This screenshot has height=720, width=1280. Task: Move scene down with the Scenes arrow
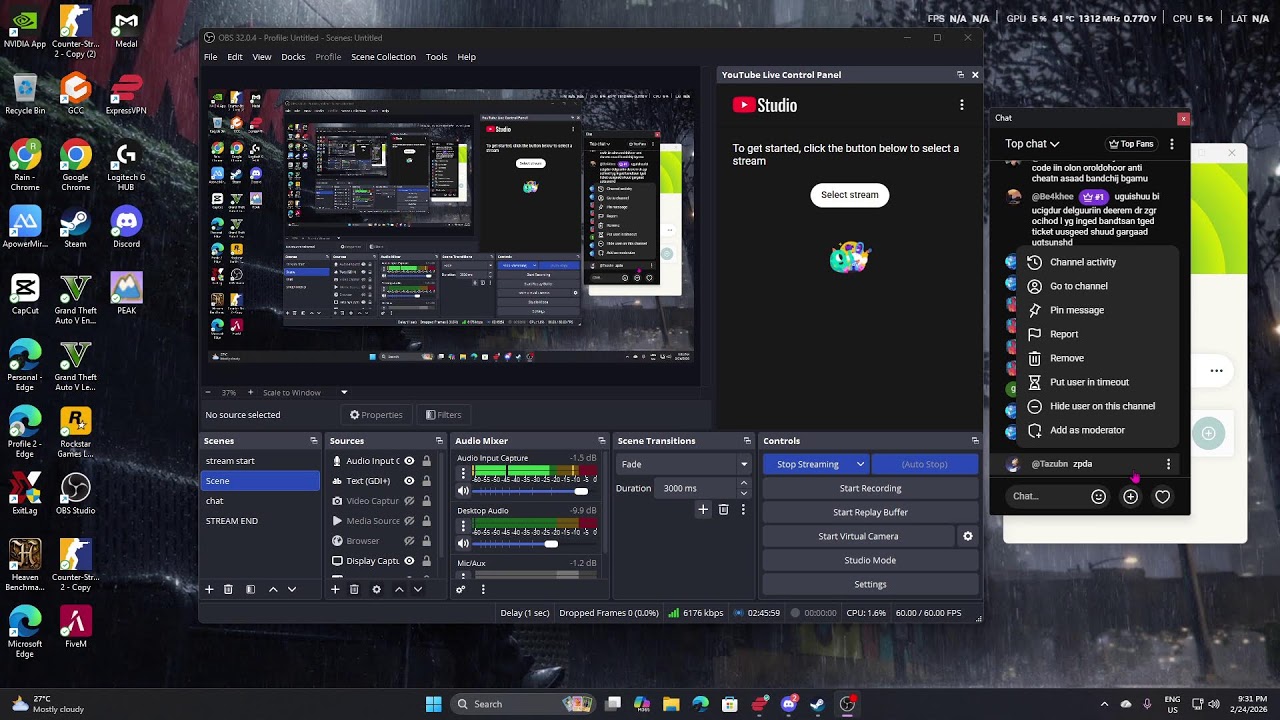[x=292, y=590]
